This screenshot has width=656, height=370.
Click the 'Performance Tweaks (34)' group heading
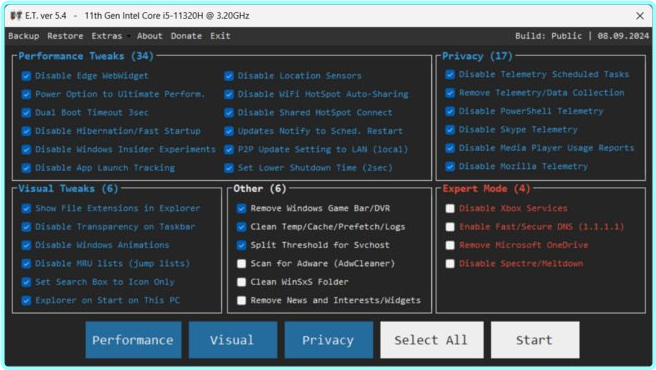86,56
